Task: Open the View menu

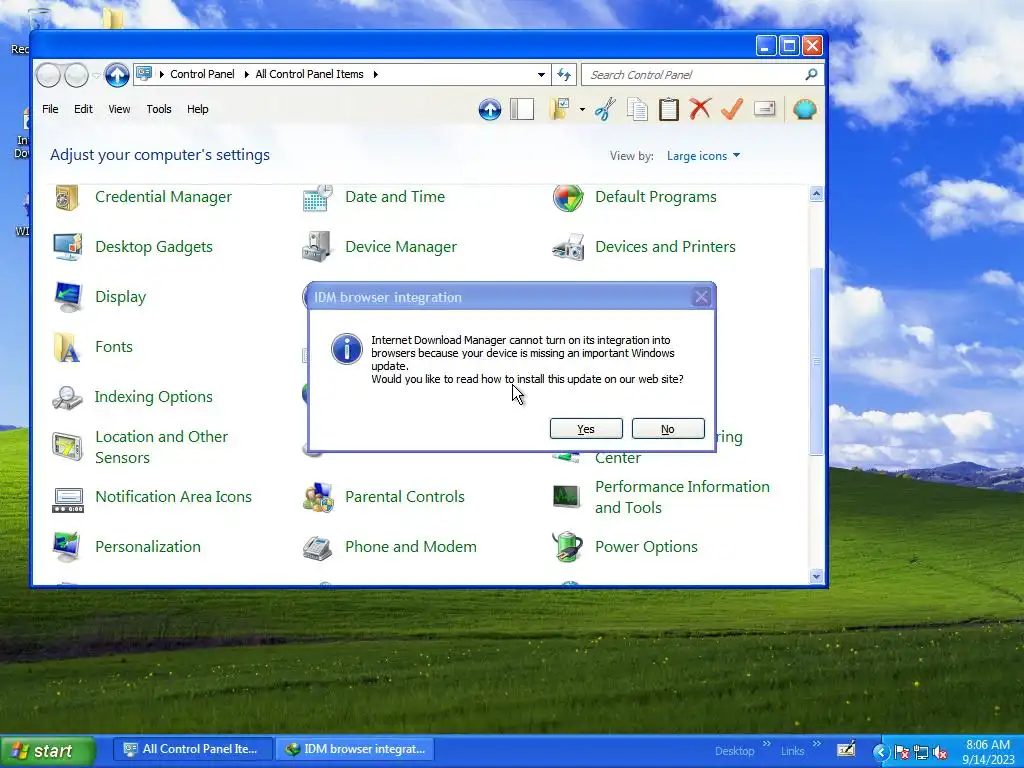Action: point(119,109)
